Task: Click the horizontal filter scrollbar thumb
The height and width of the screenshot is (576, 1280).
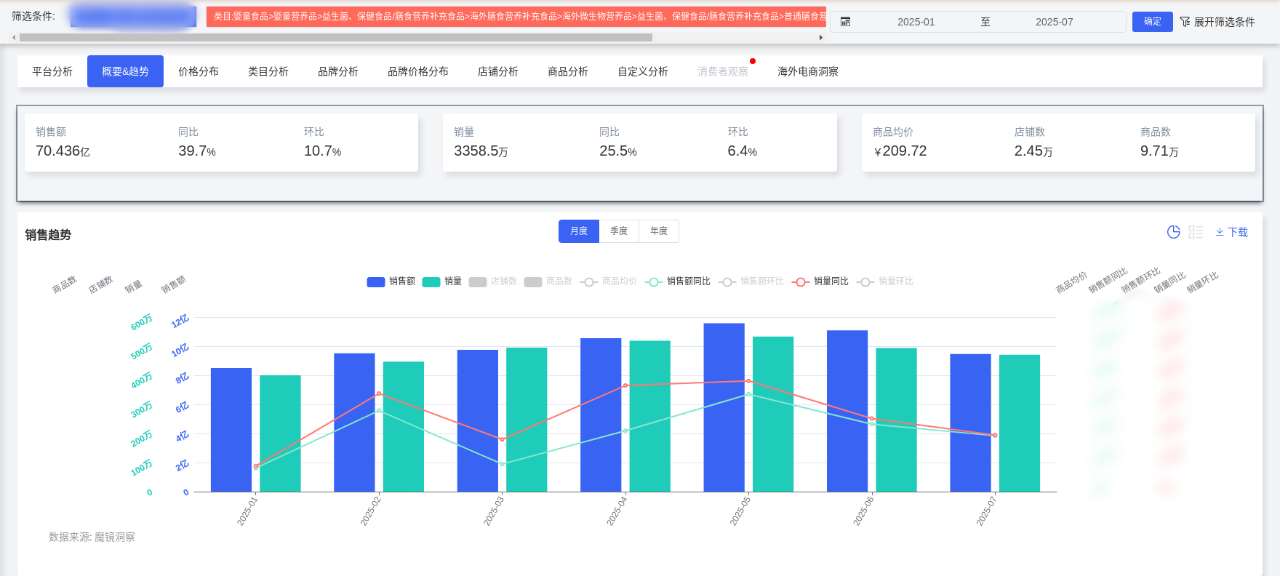Action: 335,37
